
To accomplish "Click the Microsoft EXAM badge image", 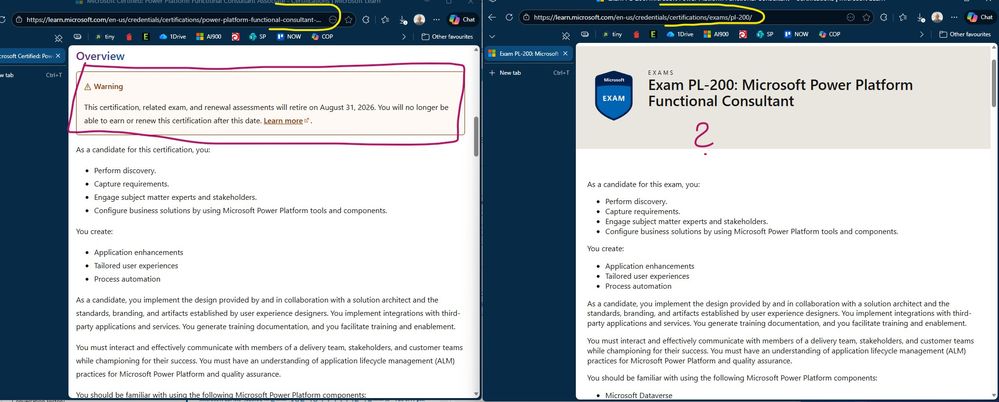I will pos(613,95).
